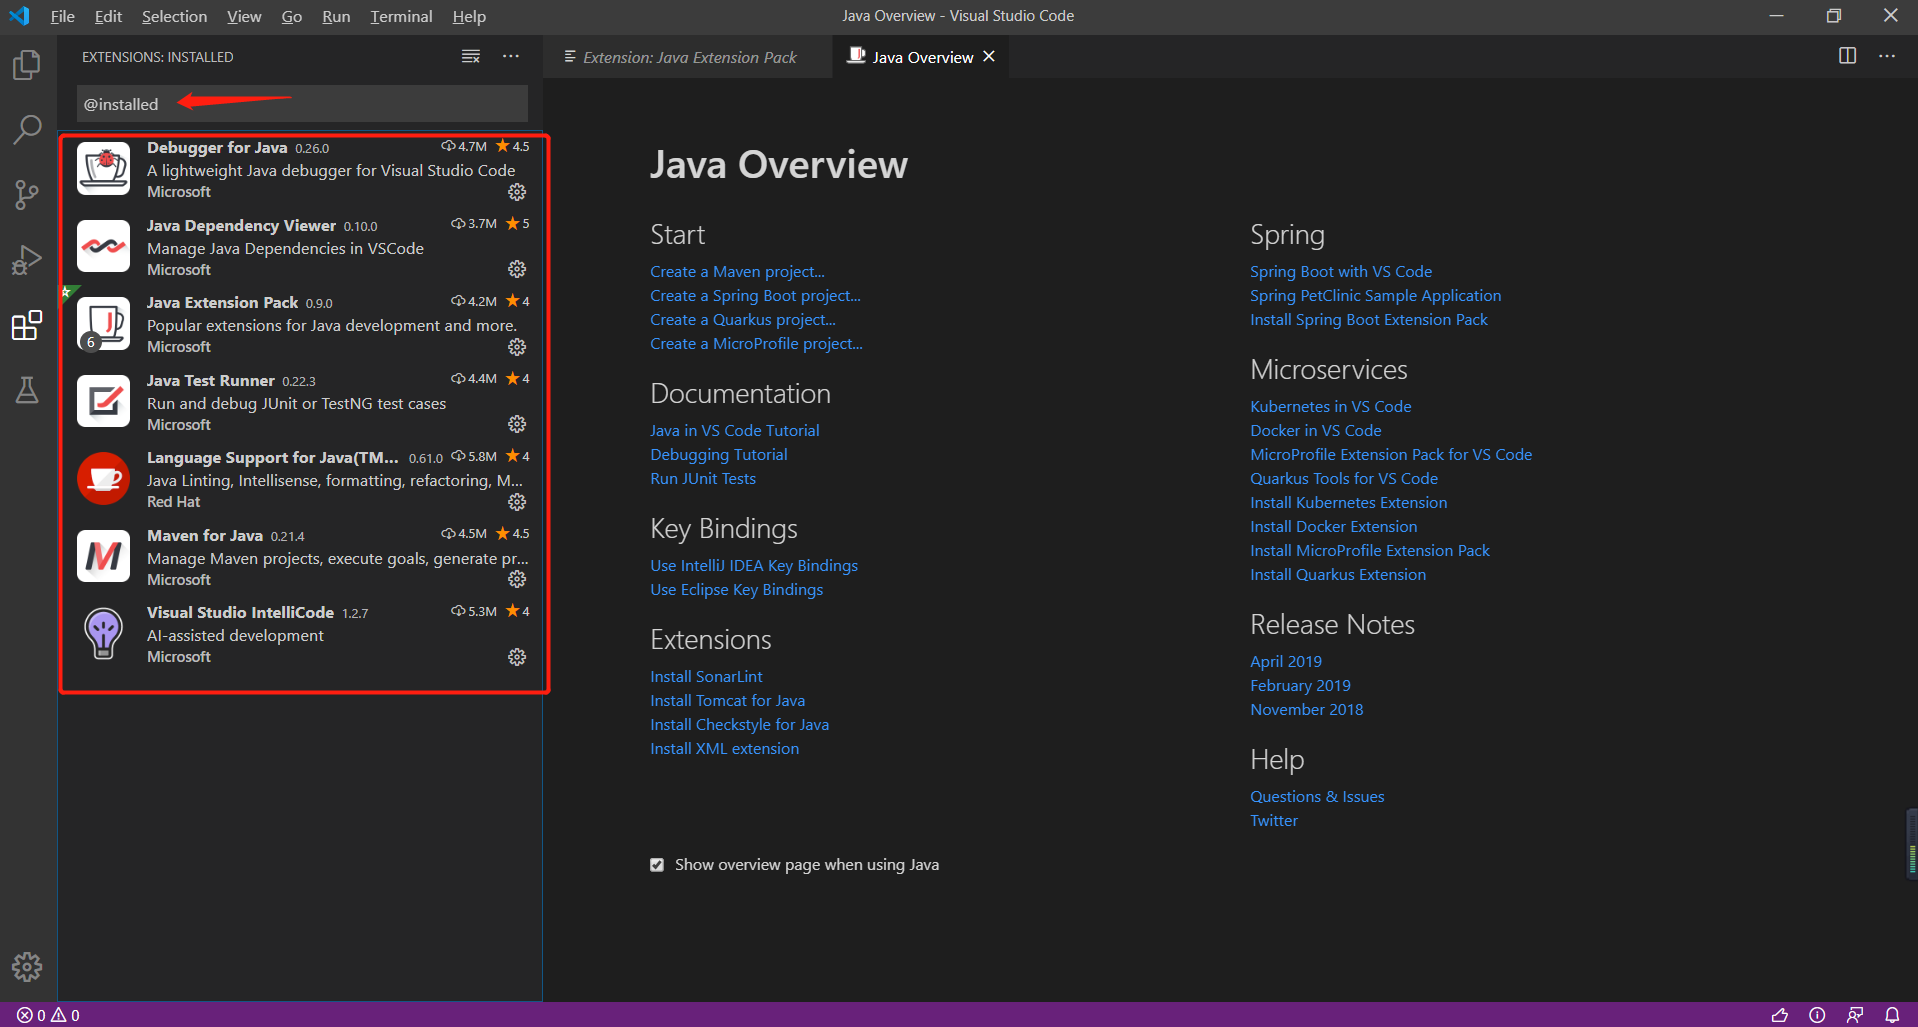The width and height of the screenshot is (1918, 1027).
Task: Open the Extensions view More Actions menu
Action: 511,56
